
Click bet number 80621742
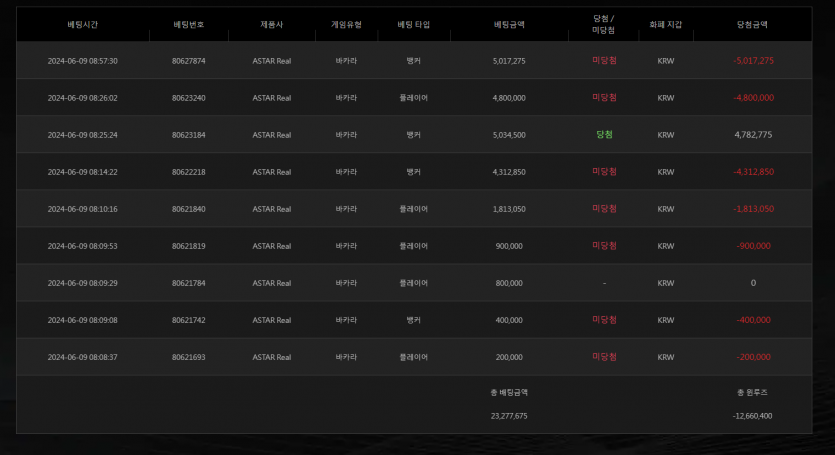pyautogui.click(x=189, y=320)
